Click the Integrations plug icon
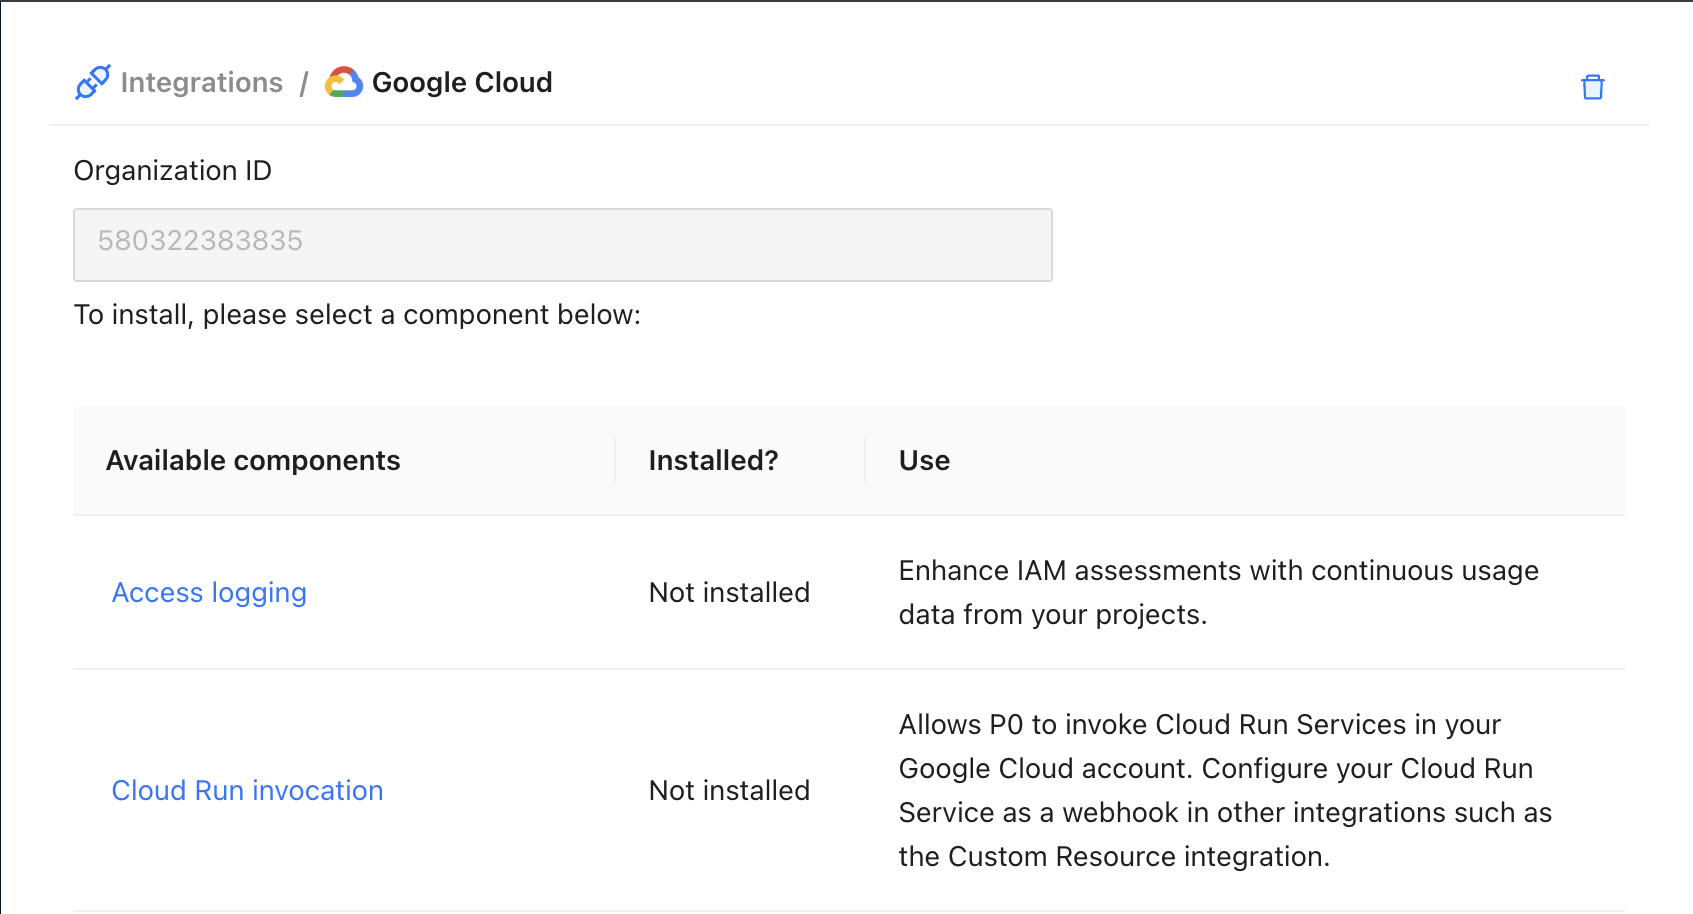The image size is (1693, 914). pos(93,82)
